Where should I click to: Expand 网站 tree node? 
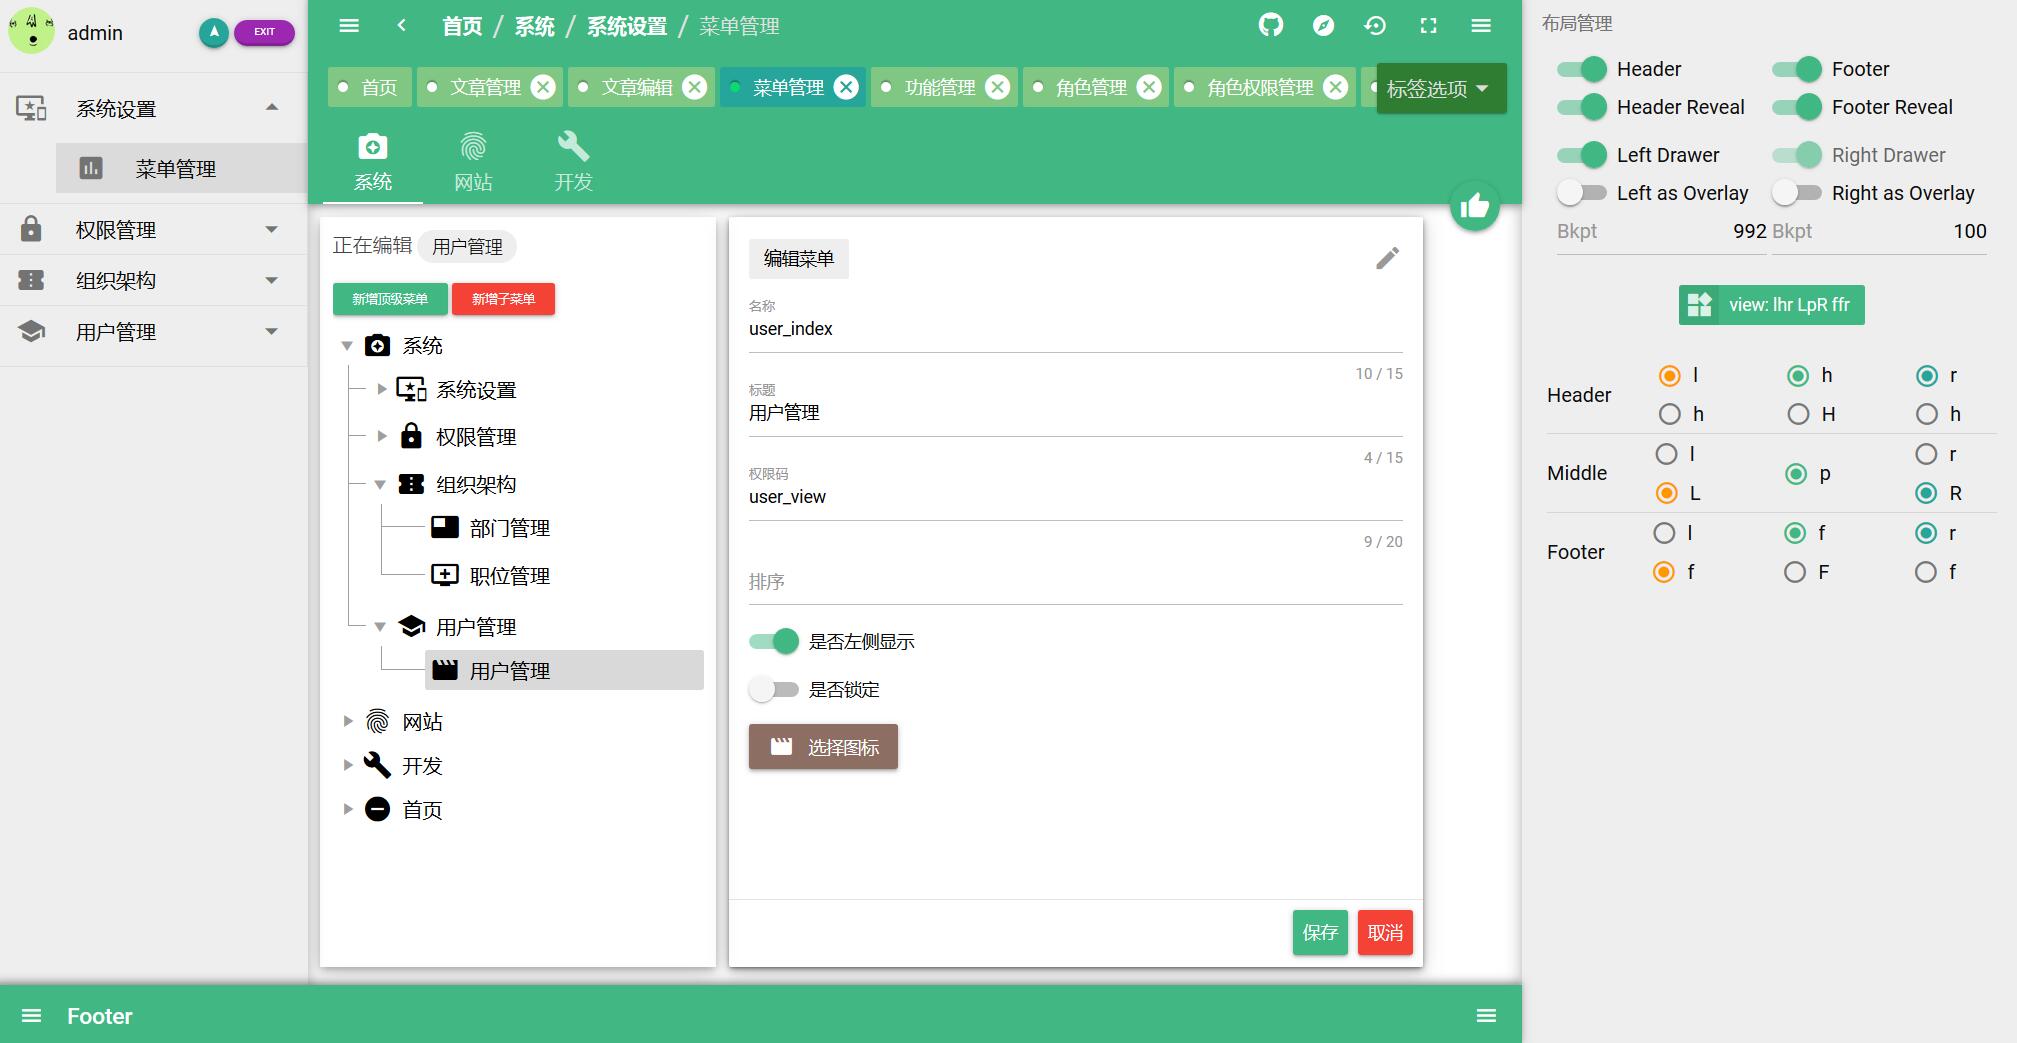[347, 721]
